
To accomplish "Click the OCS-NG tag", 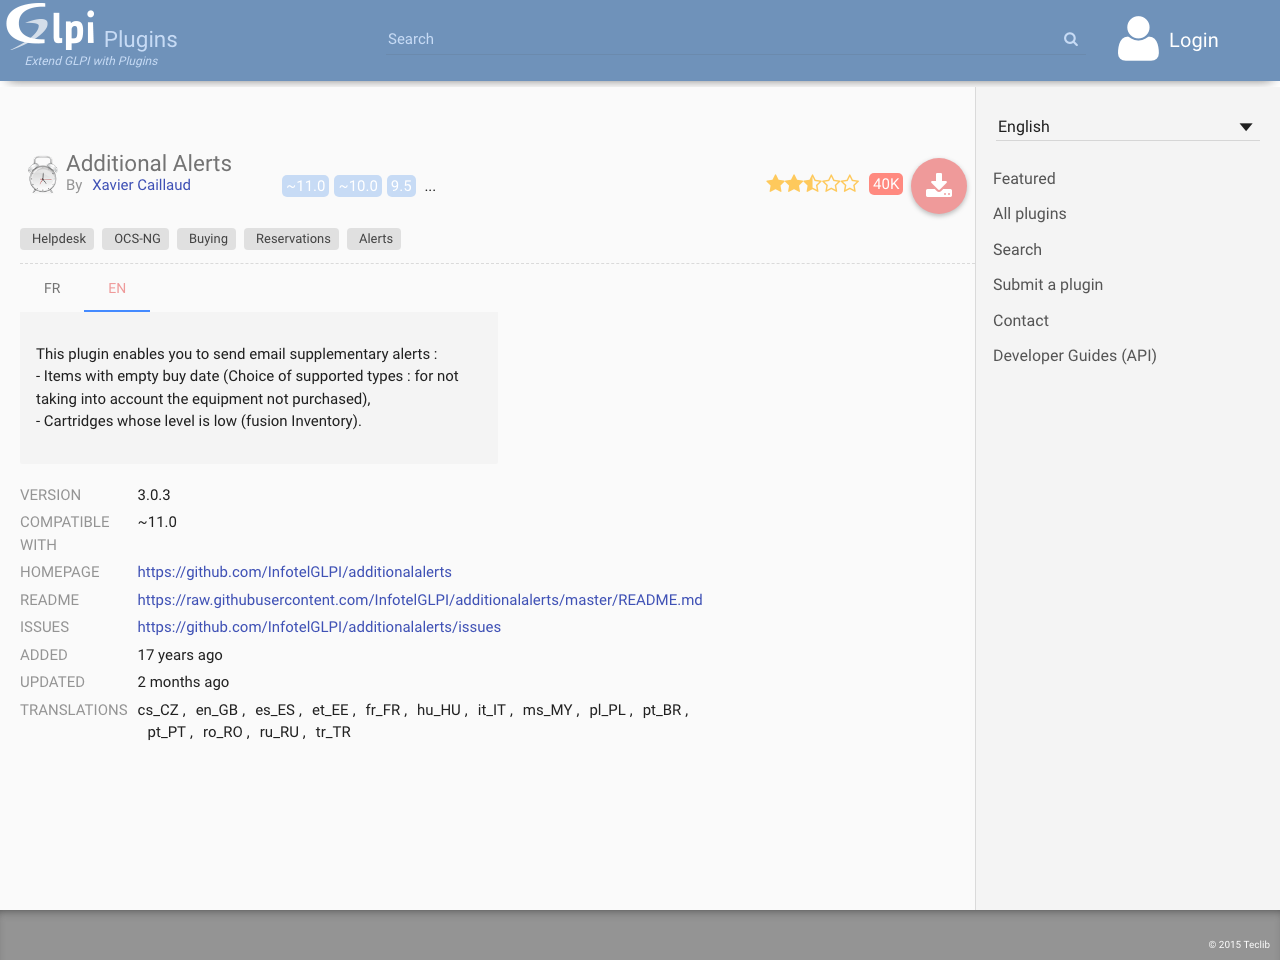I will pyautogui.click(x=137, y=239).
